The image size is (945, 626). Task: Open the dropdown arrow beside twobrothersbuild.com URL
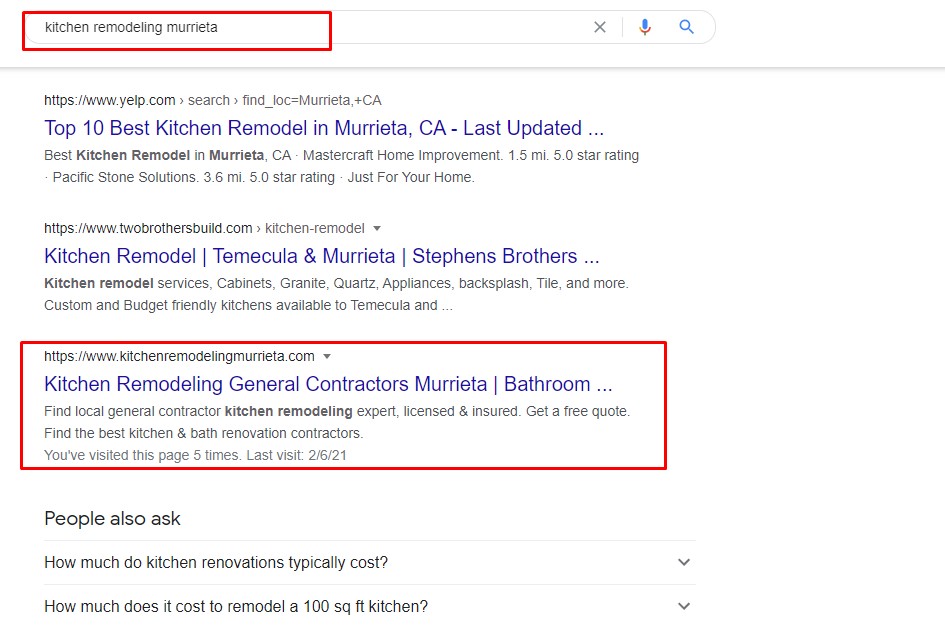pyautogui.click(x=377, y=228)
